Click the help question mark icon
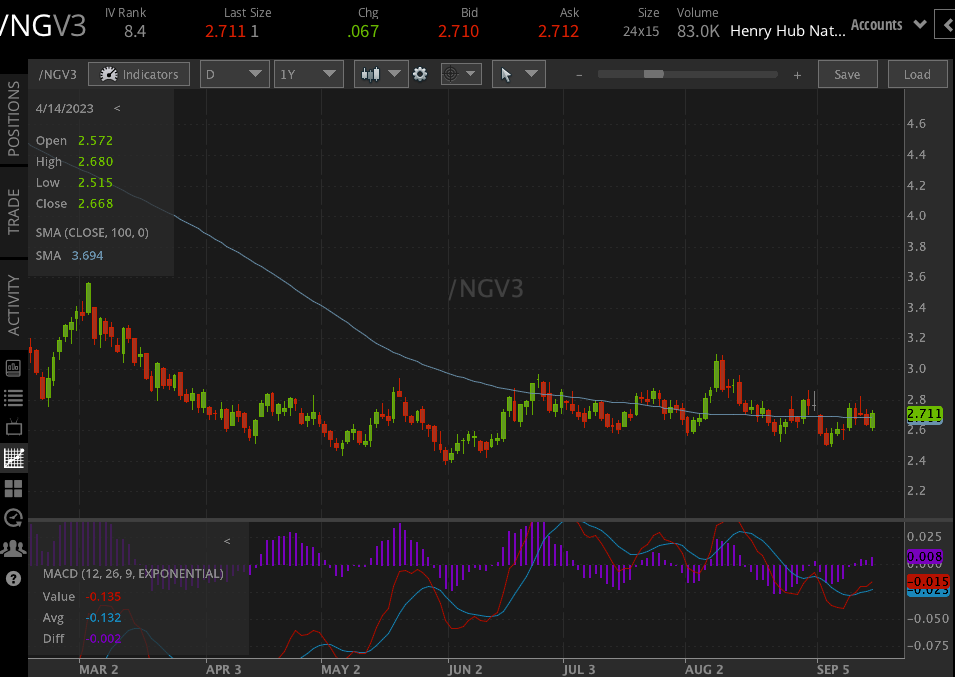This screenshot has height=677, width=955. [13, 578]
